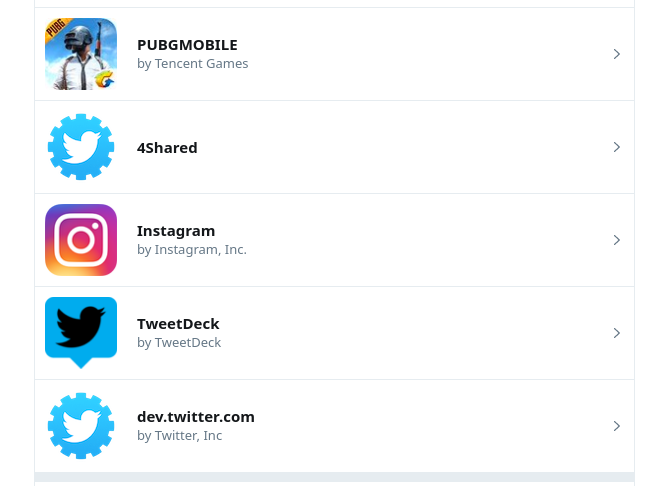Expand the dev.twitter.com row chevron

coord(617,426)
